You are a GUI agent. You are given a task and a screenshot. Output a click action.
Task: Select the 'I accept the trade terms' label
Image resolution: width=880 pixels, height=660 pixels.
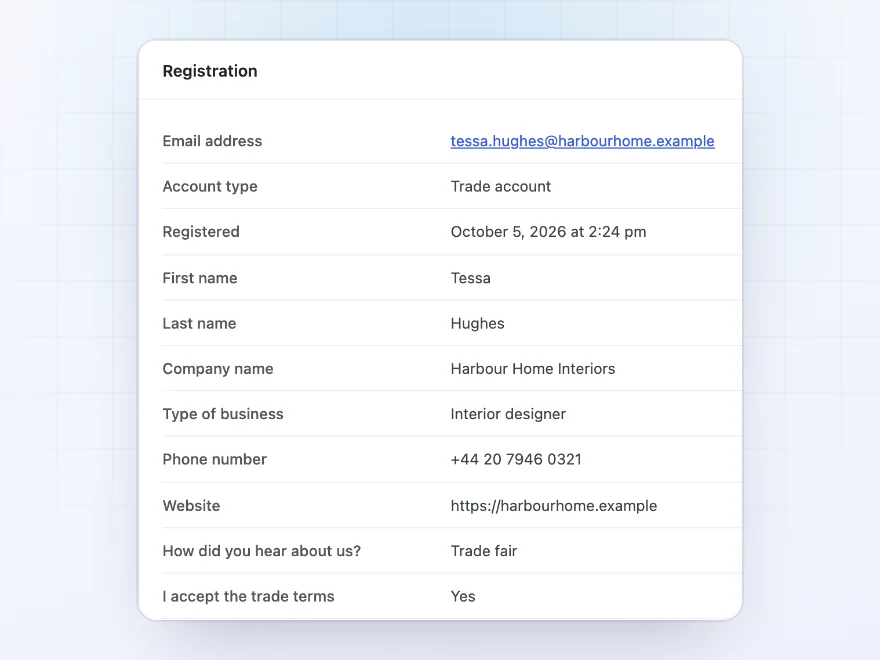pyautogui.click(x=248, y=597)
